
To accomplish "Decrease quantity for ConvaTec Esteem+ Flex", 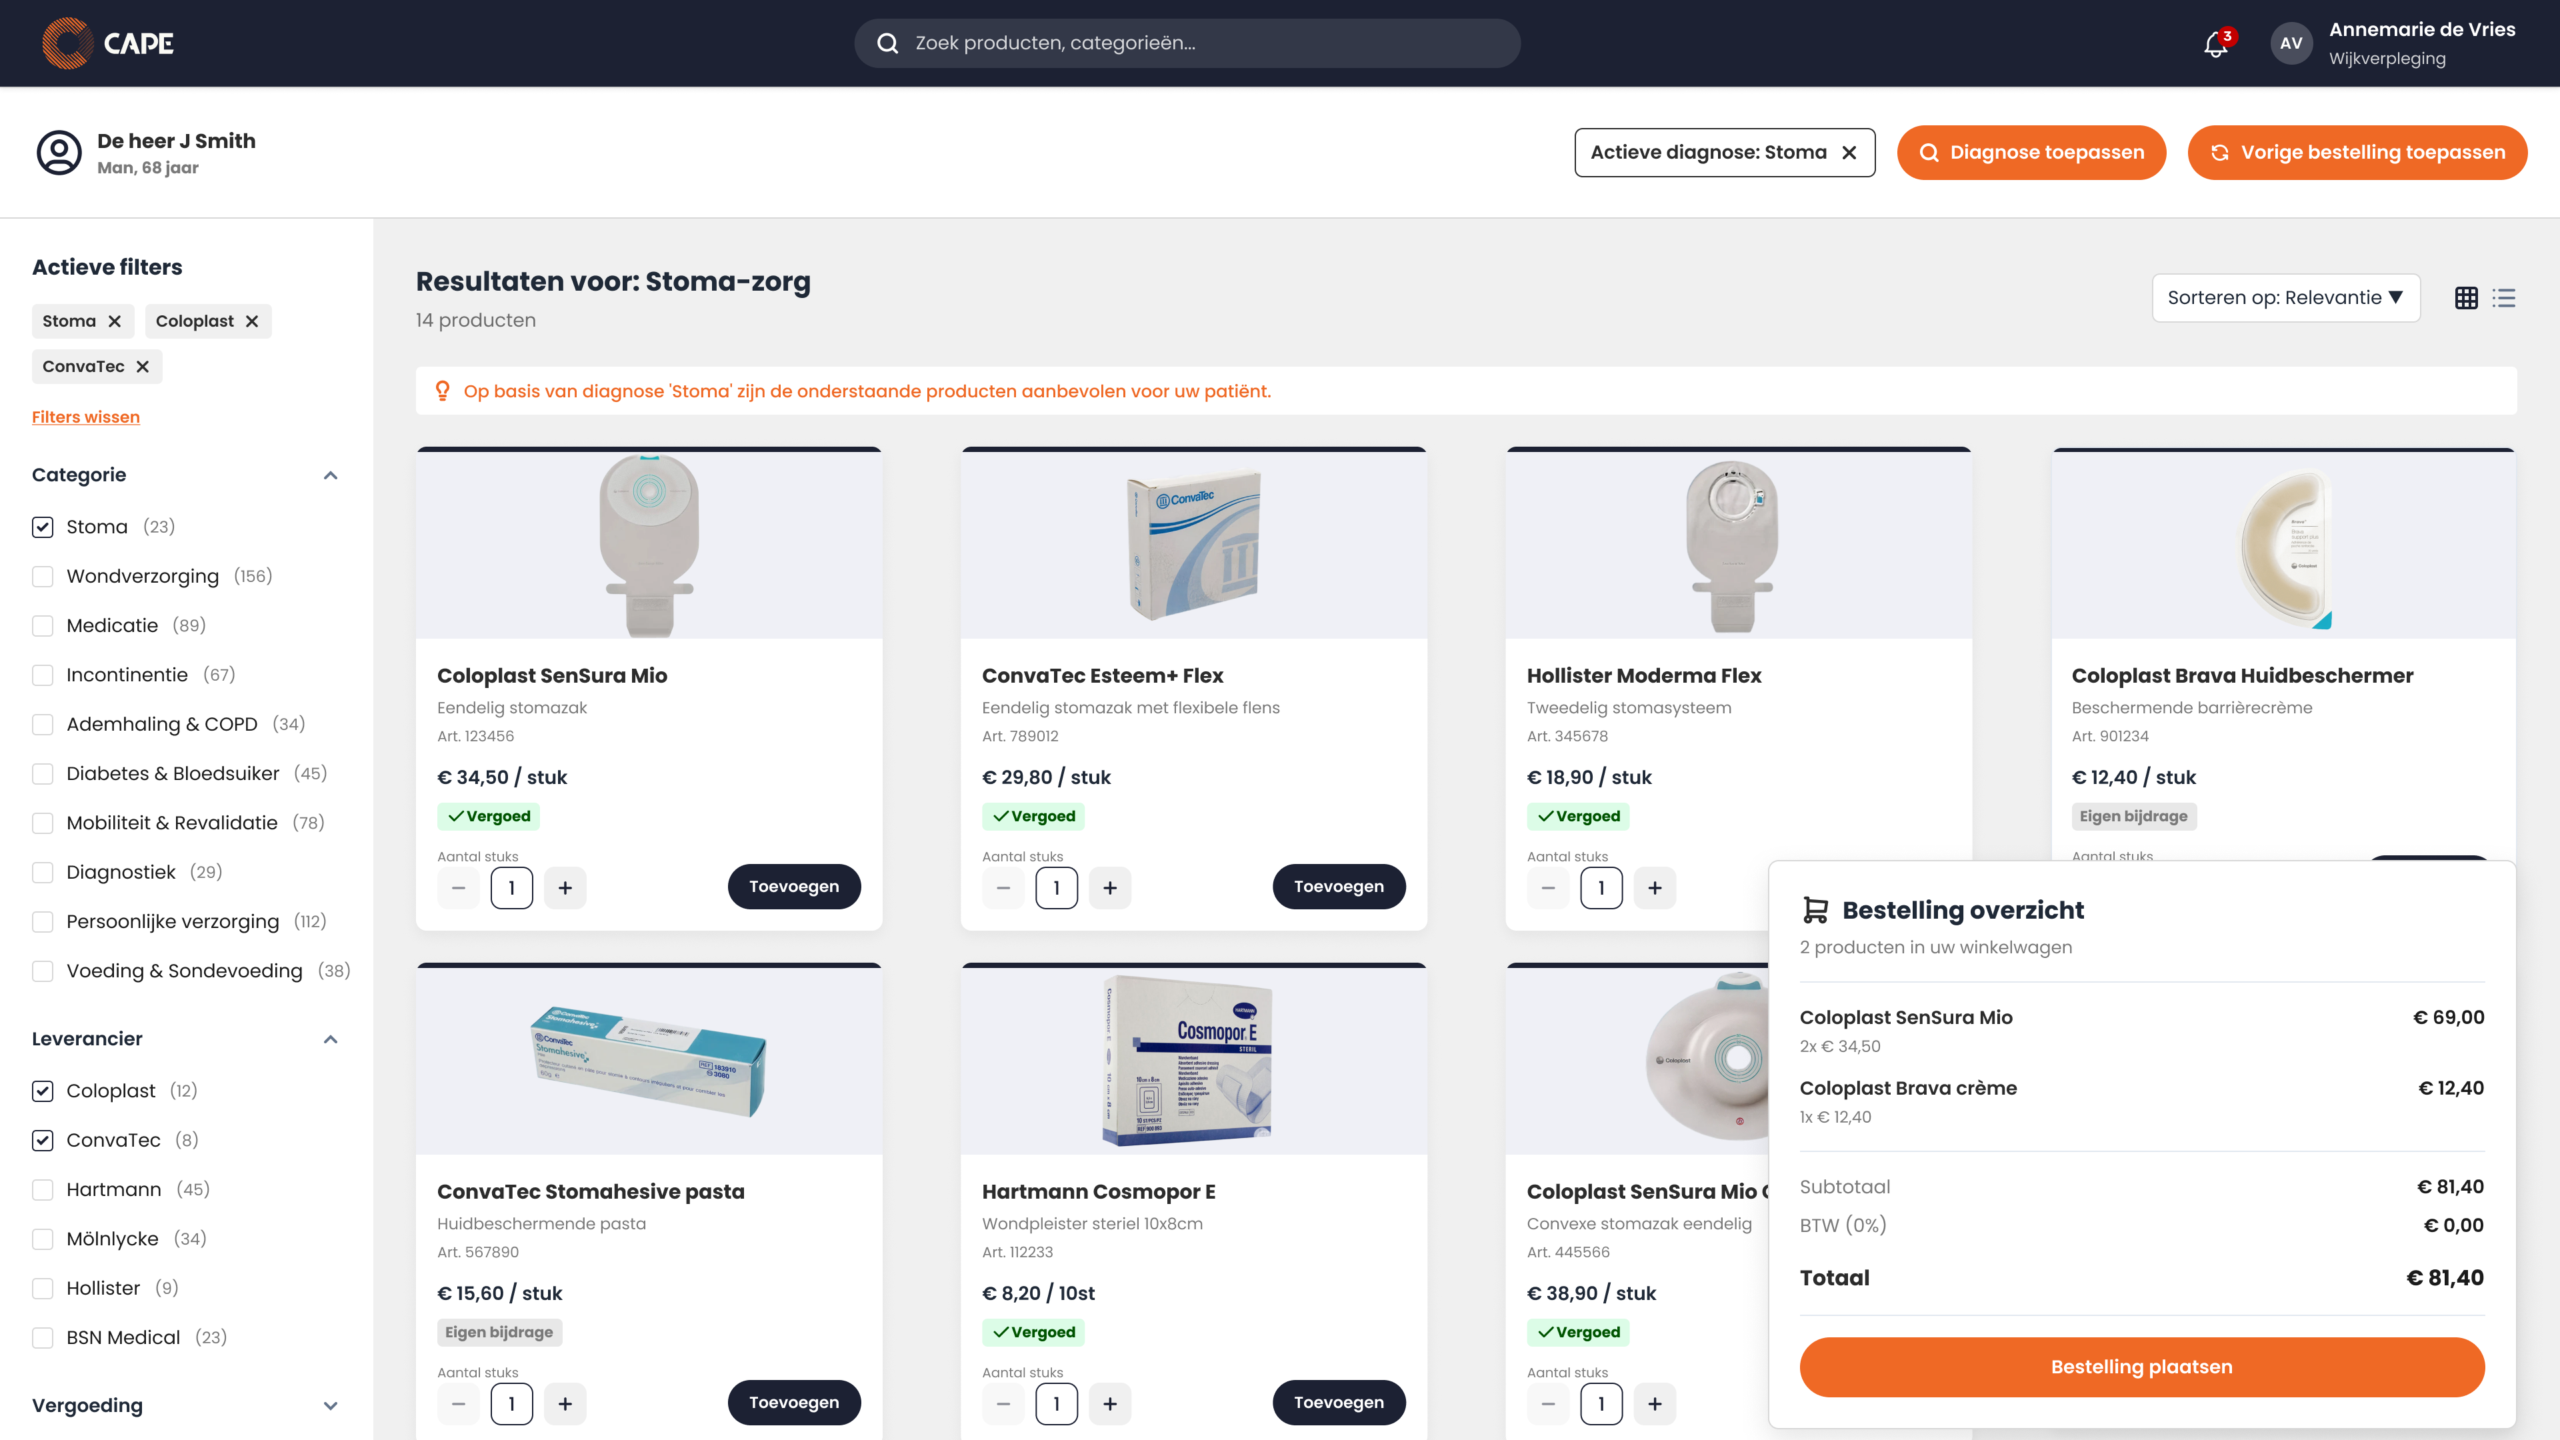I will pyautogui.click(x=1003, y=888).
